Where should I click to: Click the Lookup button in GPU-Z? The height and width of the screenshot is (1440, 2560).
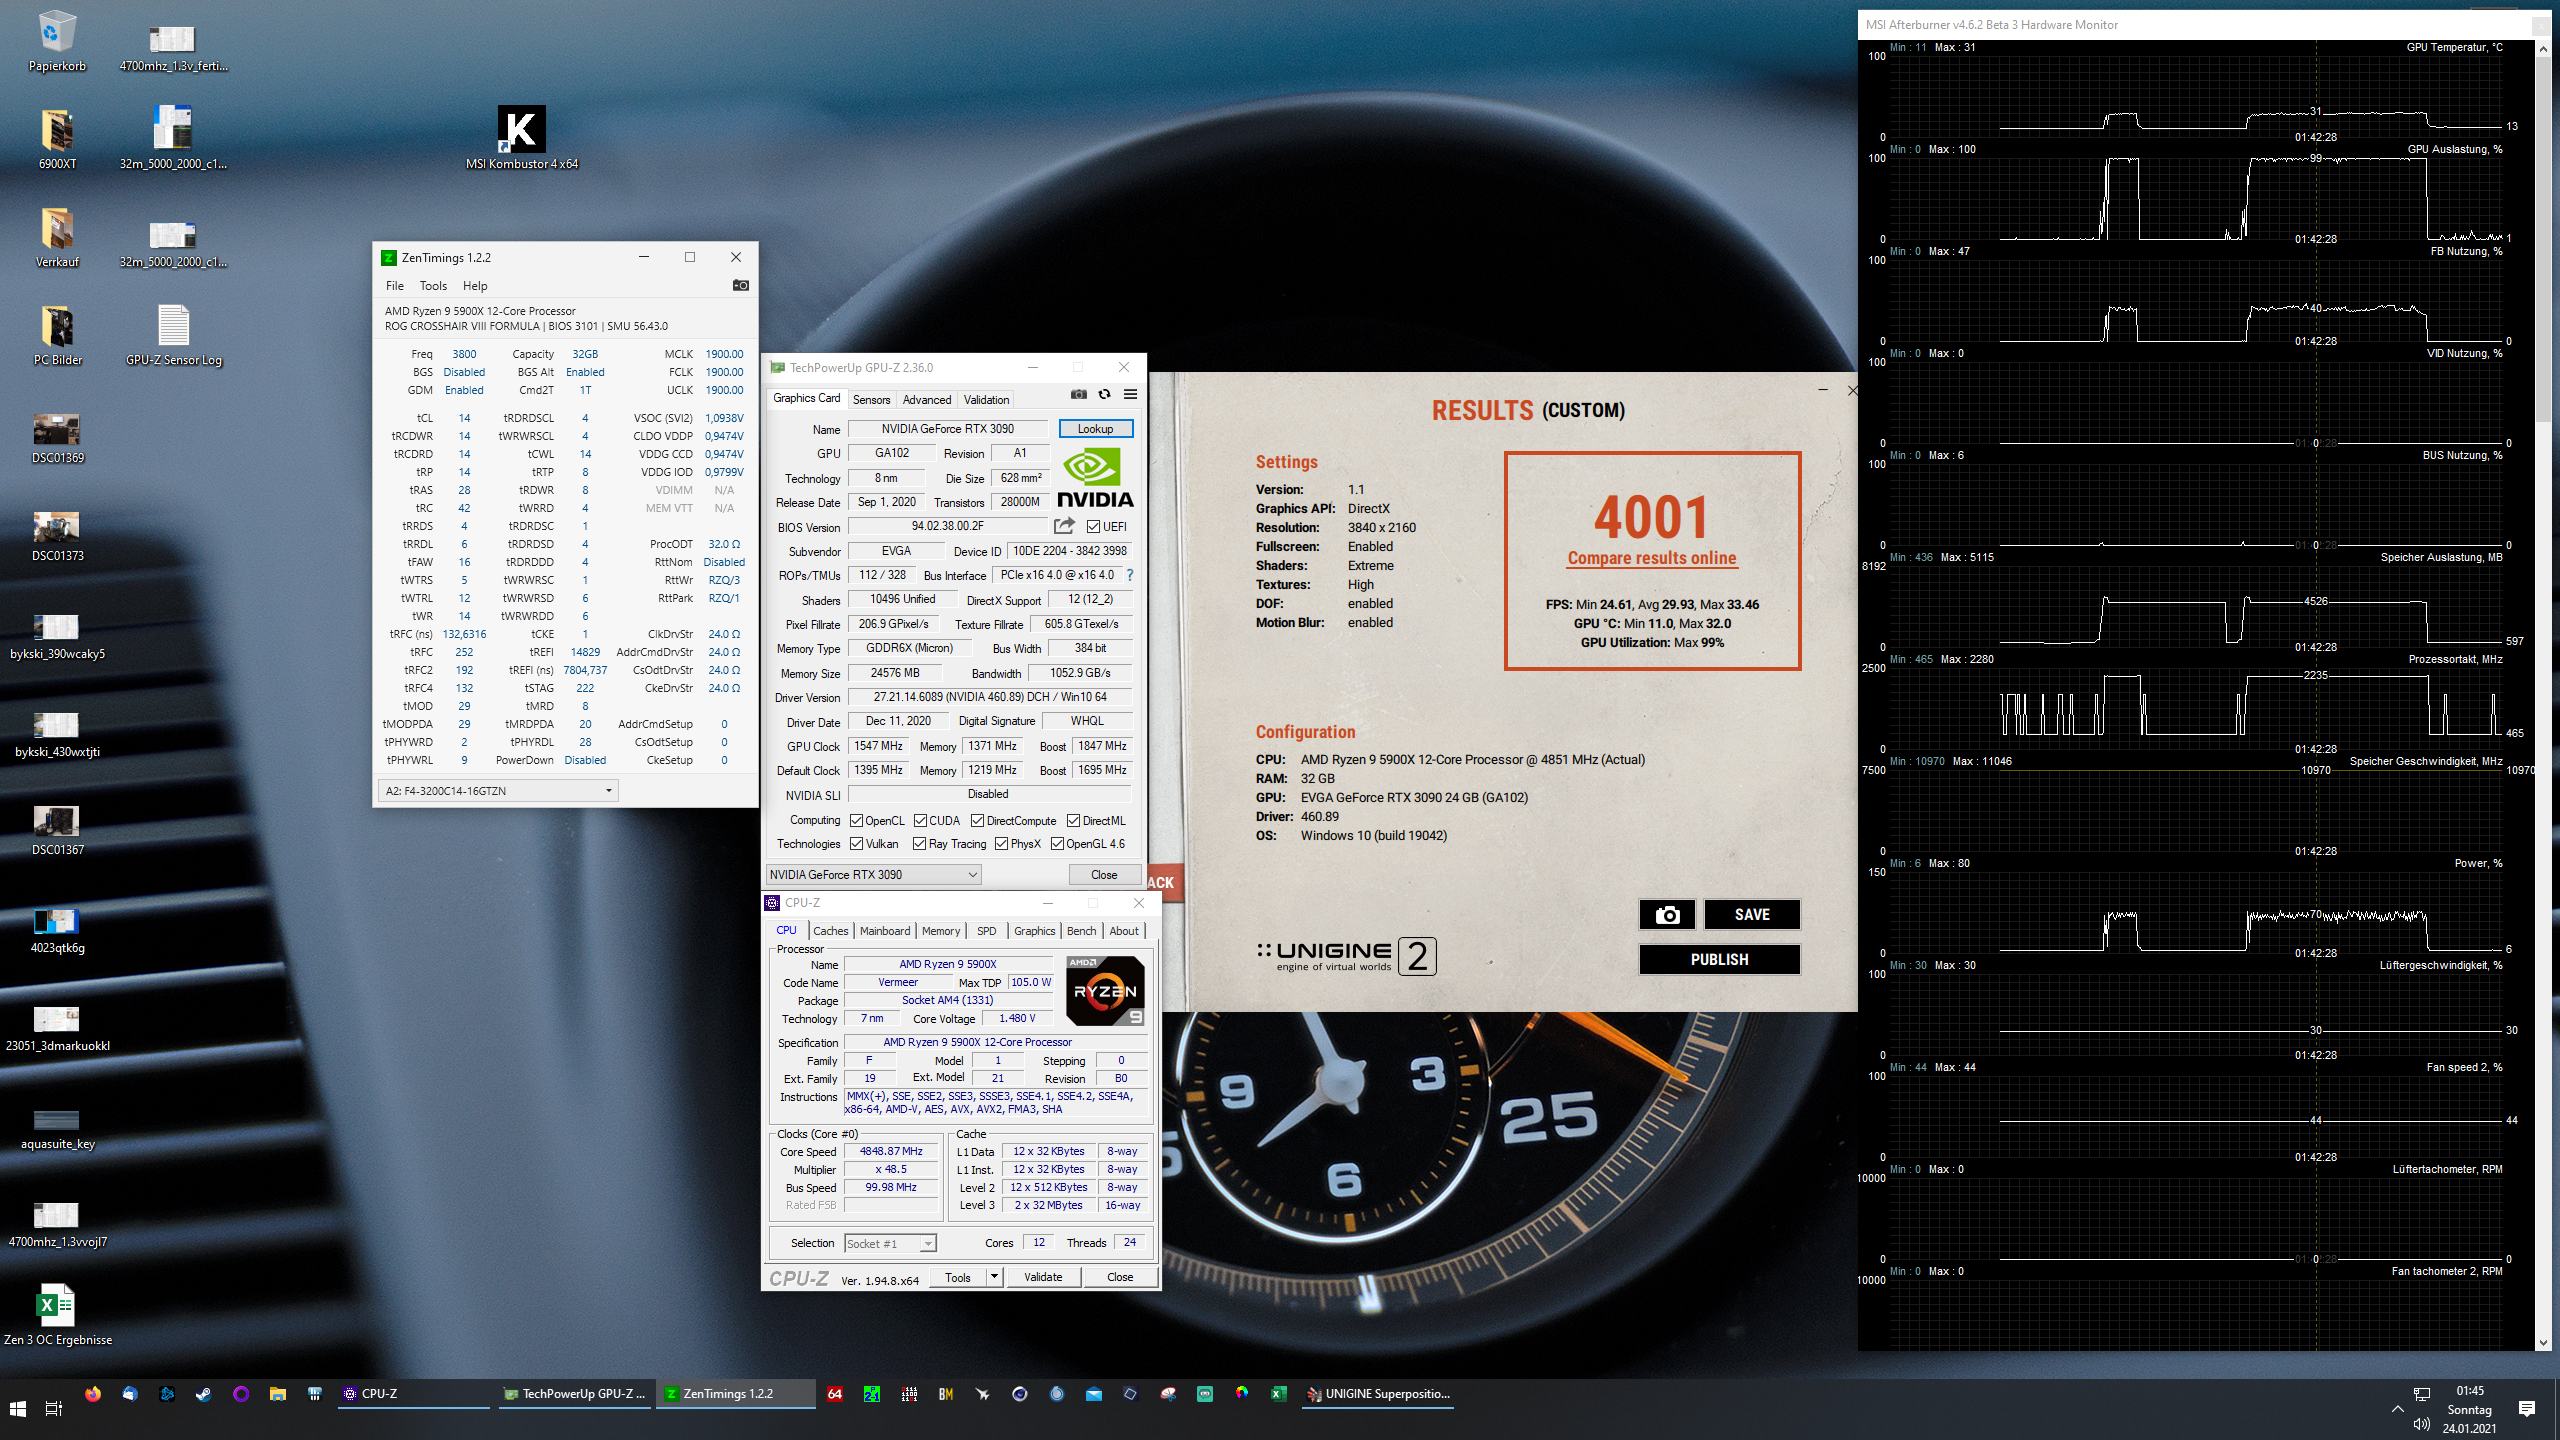point(1095,429)
